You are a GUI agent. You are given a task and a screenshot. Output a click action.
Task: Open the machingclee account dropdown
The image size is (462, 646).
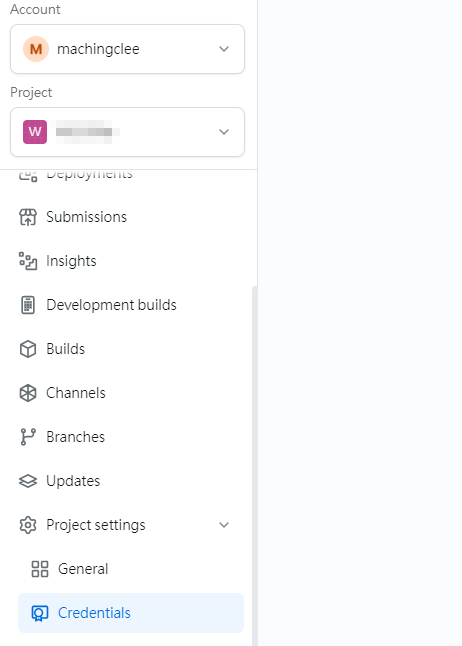127,49
